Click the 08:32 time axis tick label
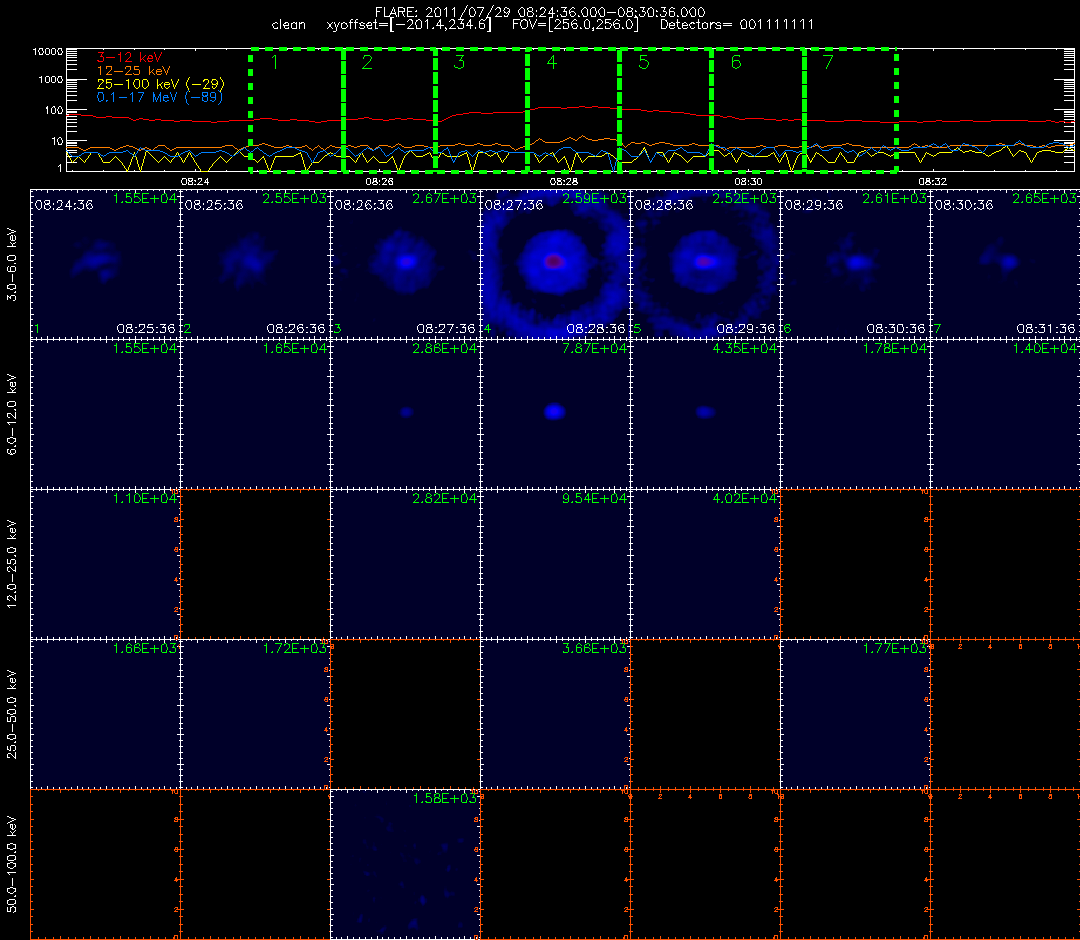The height and width of the screenshot is (940, 1080). coord(932,181)
